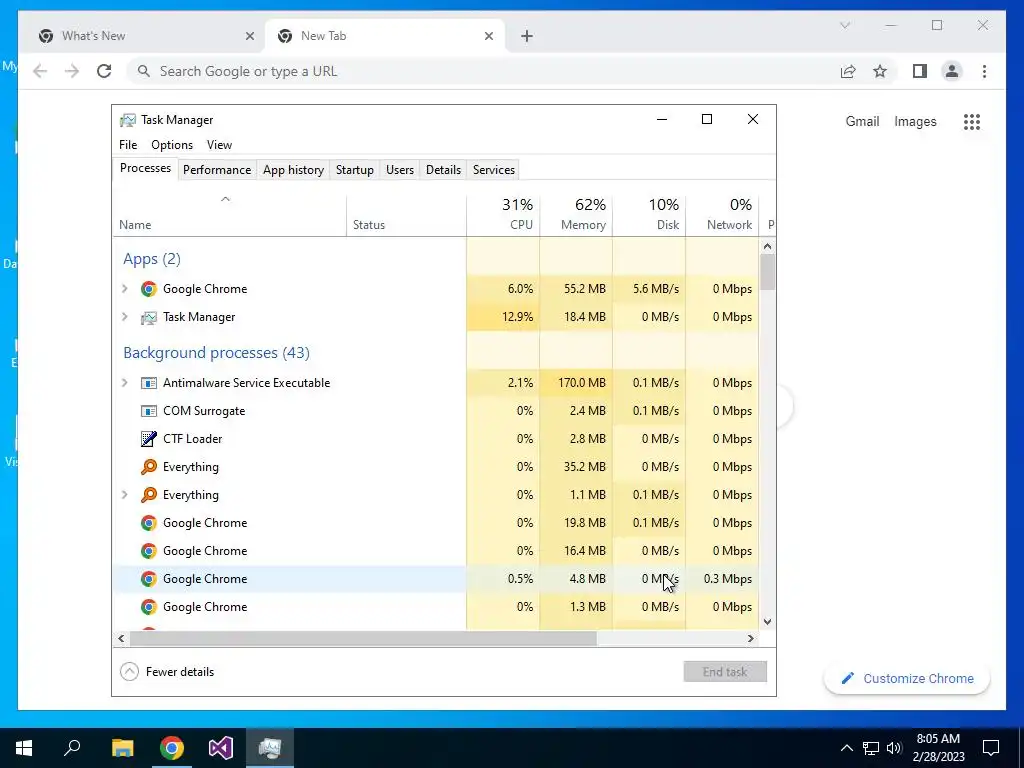Switch to the Details tab

(443, 170)
